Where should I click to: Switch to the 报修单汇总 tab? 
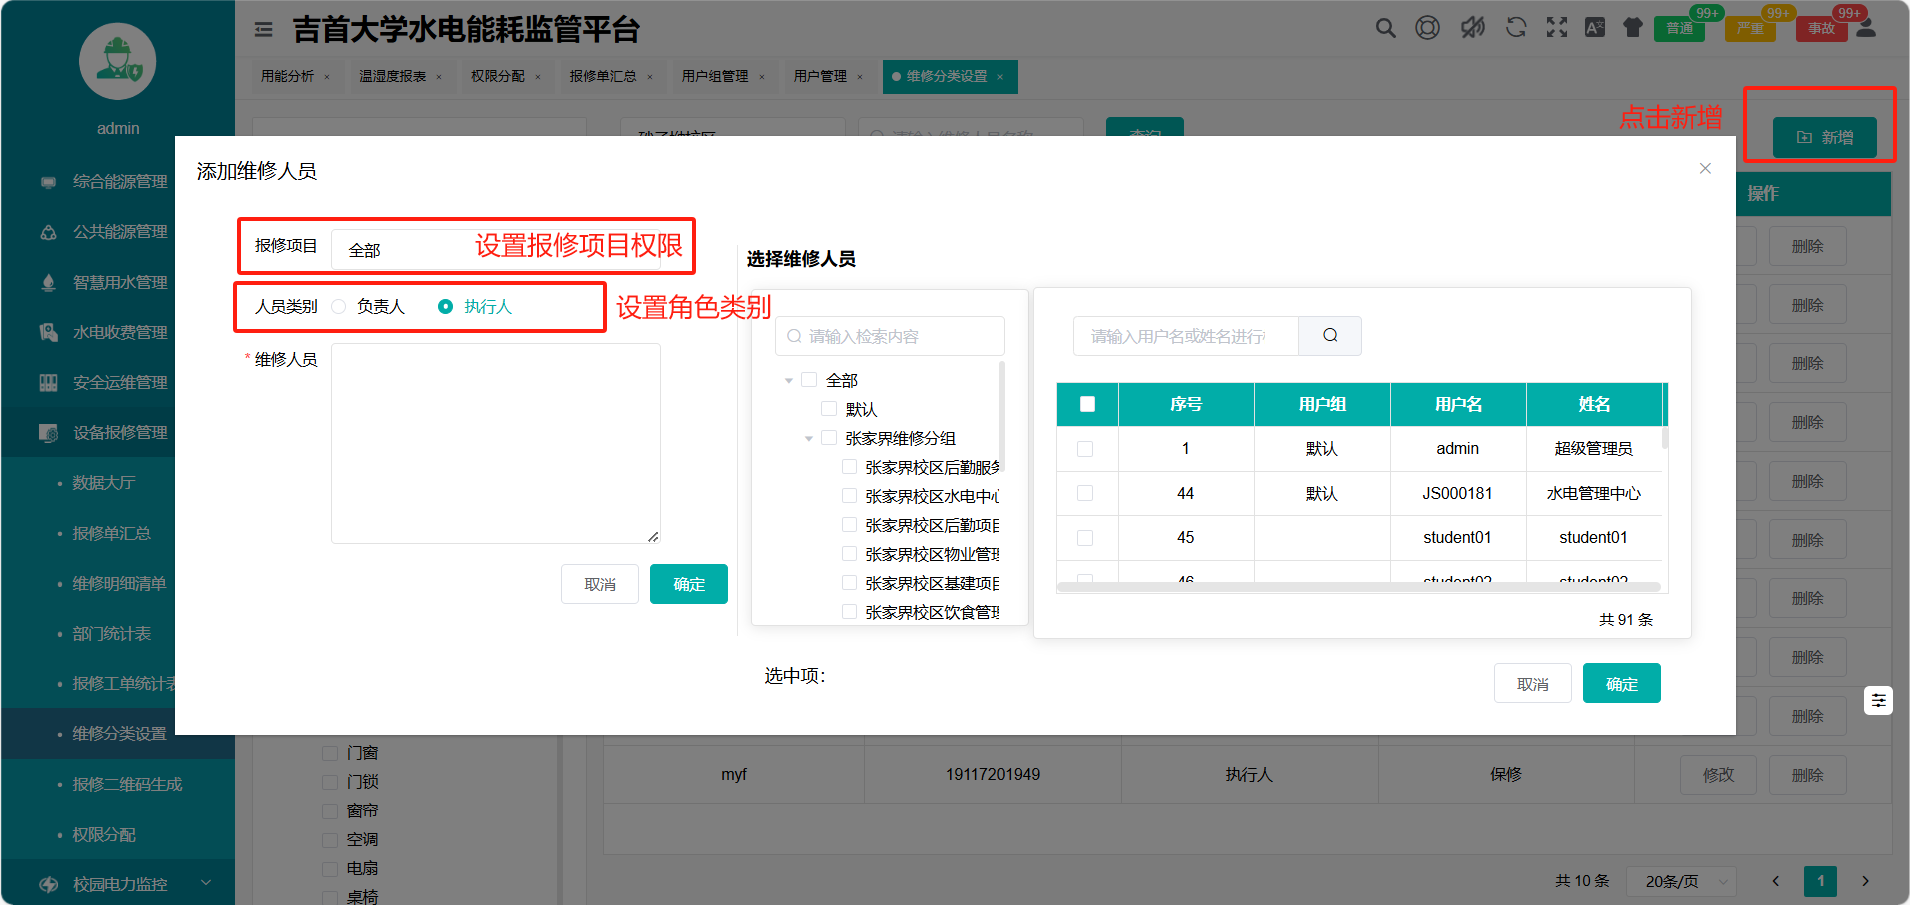pos(603,76)
